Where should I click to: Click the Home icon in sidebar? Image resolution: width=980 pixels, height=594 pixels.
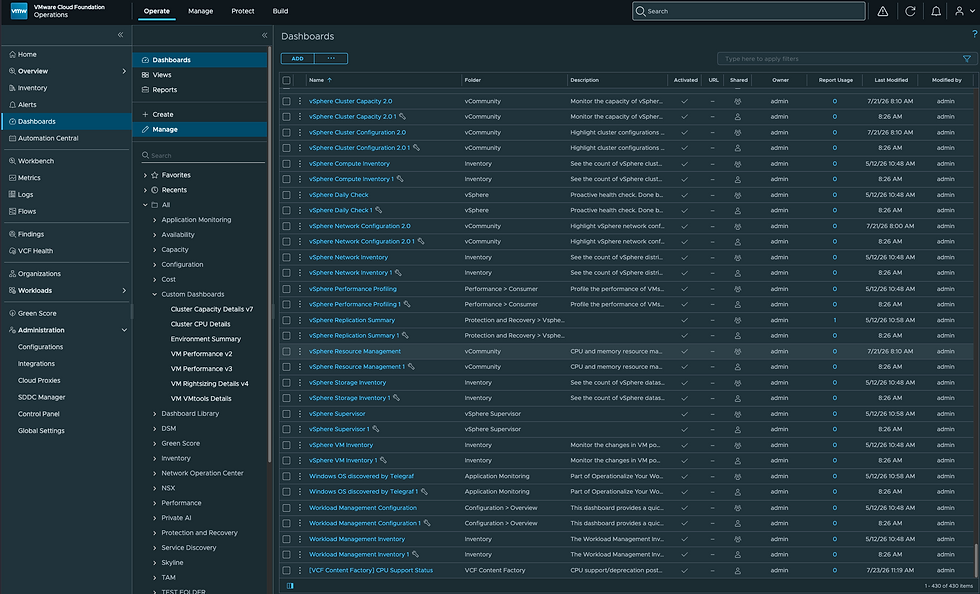[x=12, y=54]
